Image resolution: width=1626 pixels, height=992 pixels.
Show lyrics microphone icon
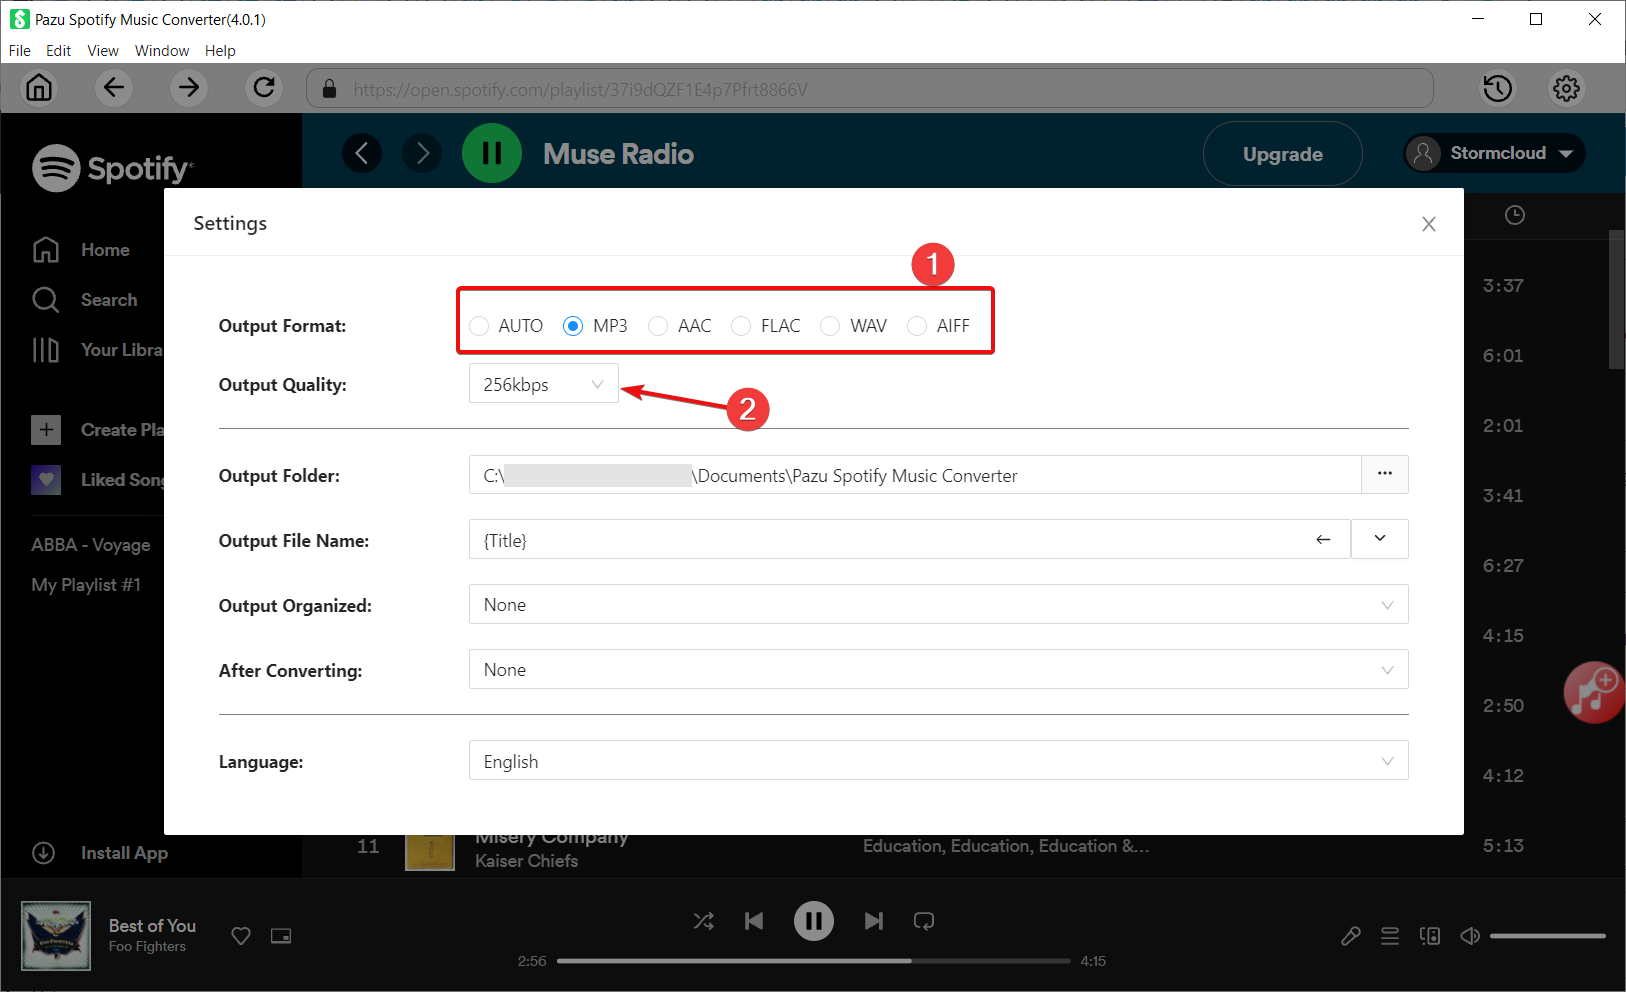click(x=1351, y=936)
